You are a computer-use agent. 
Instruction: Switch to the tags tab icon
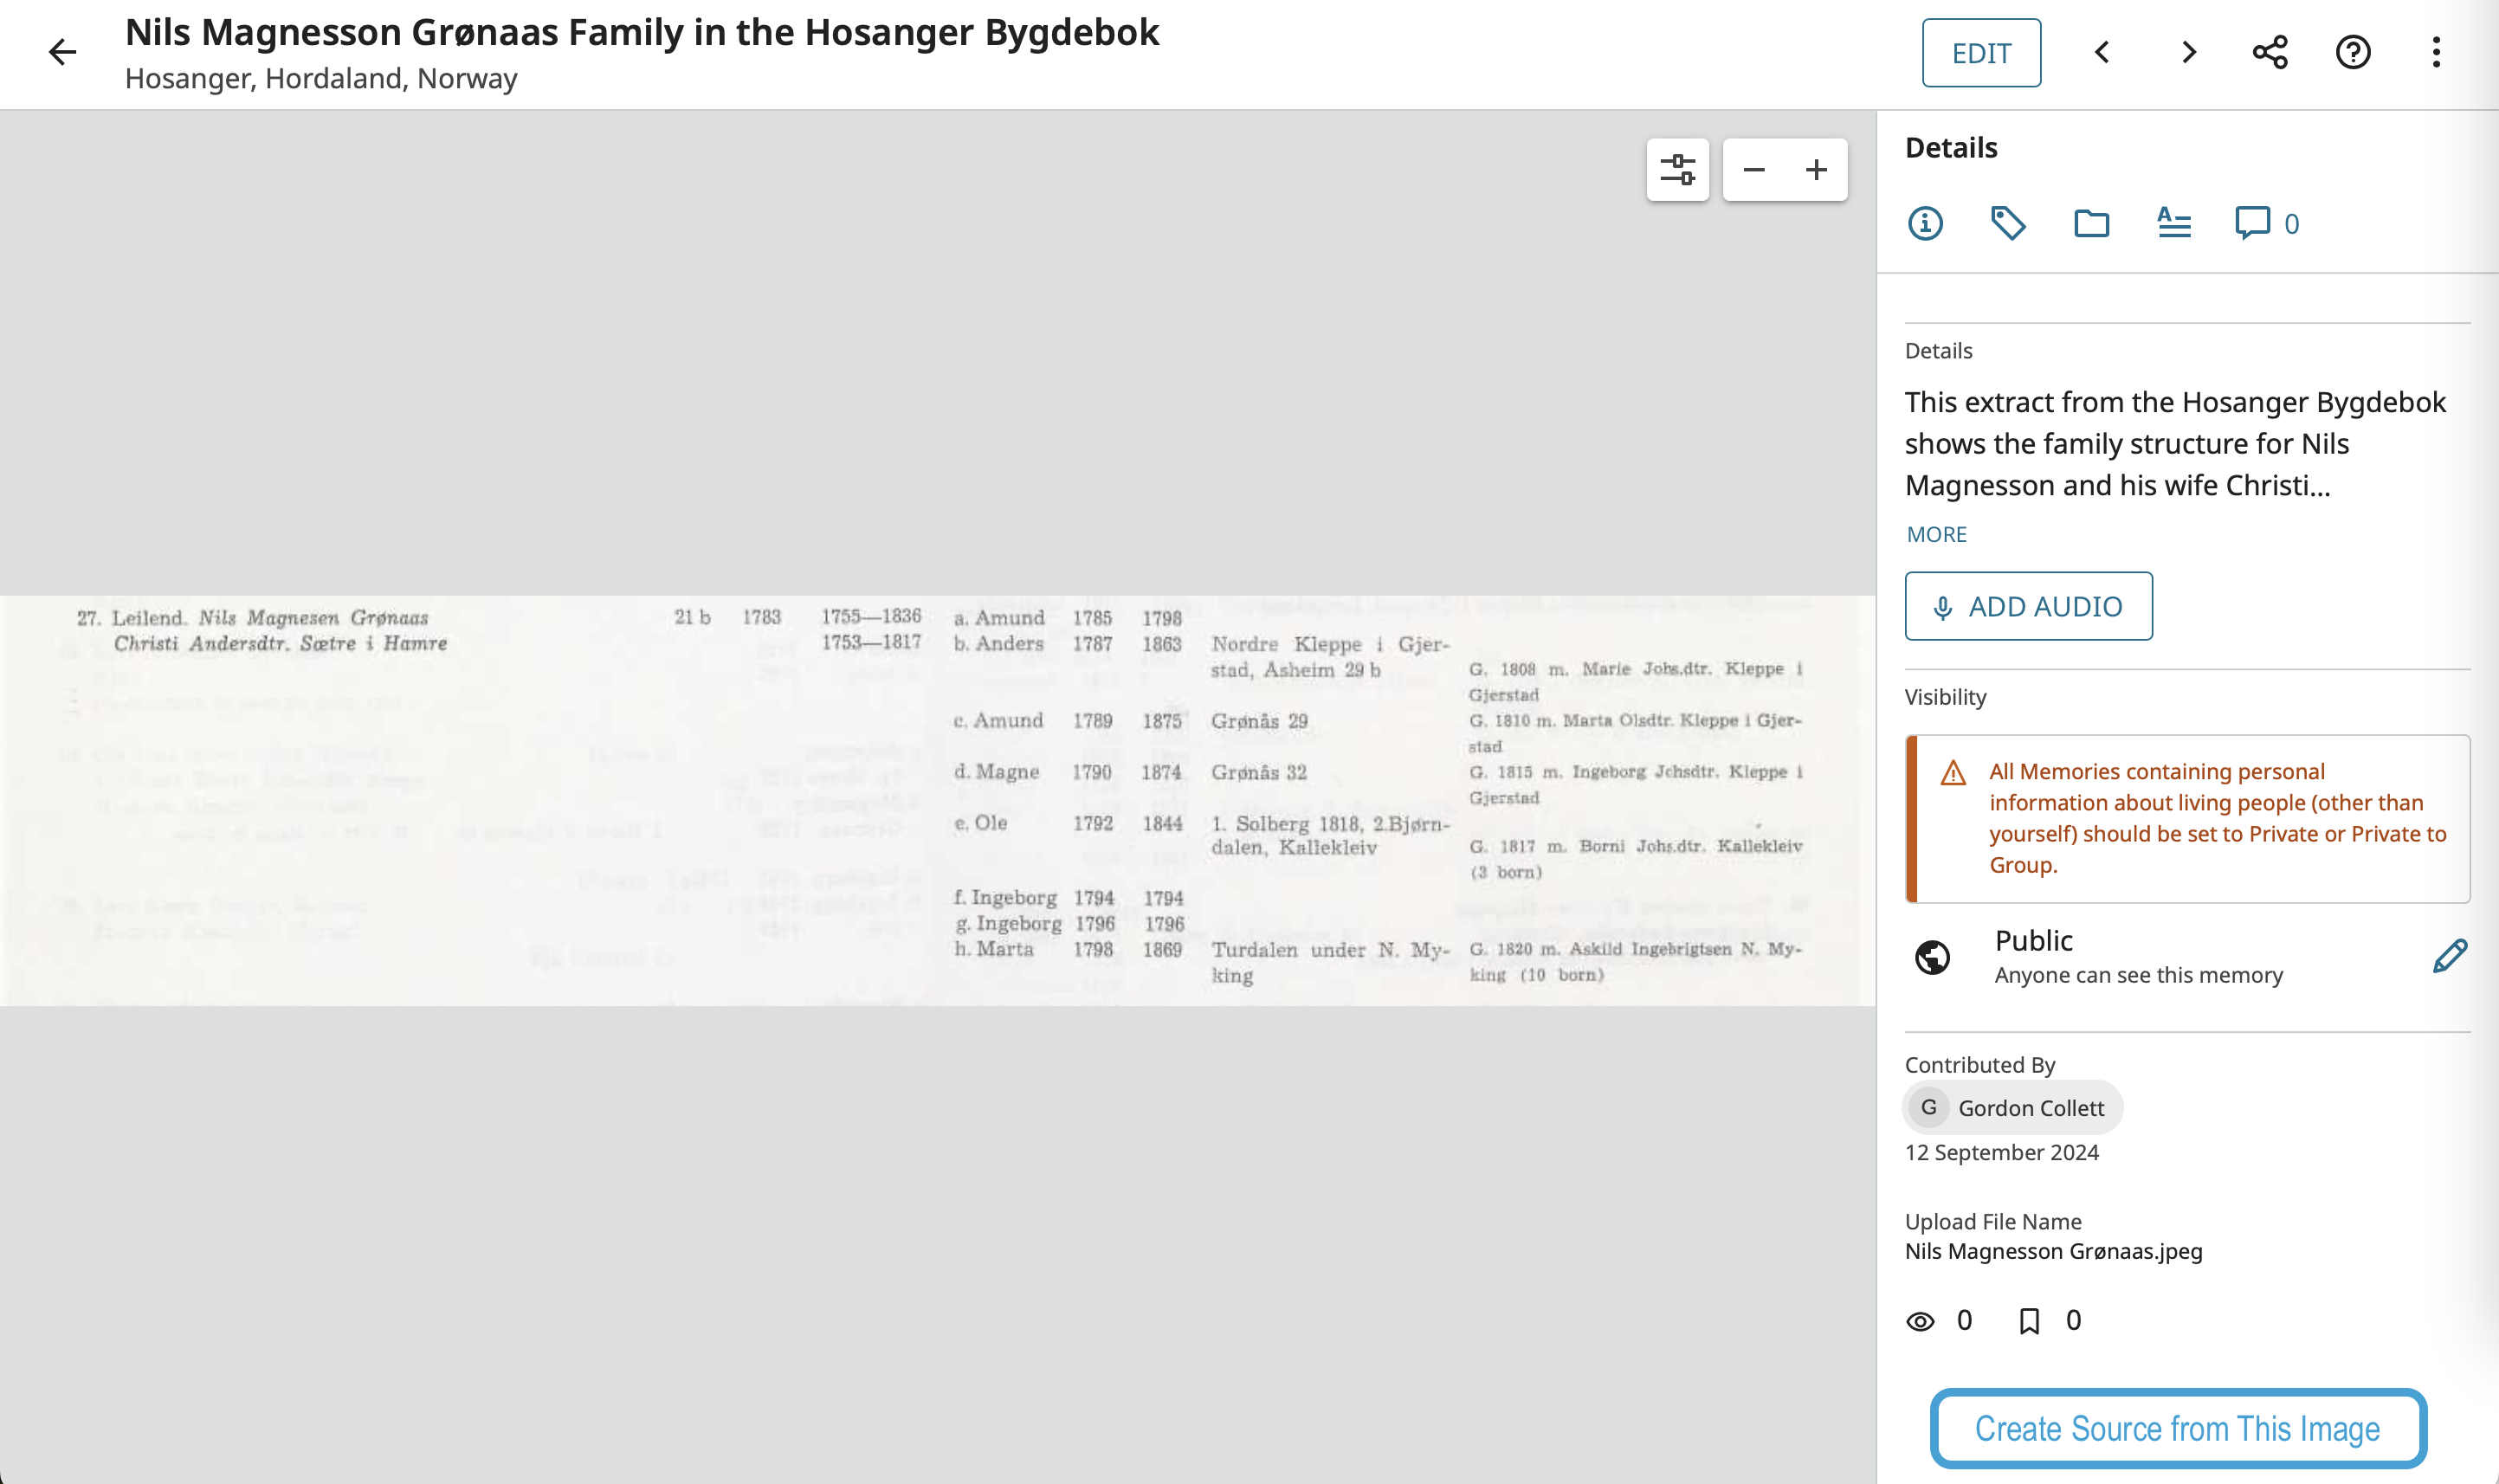pos(2007,223)
